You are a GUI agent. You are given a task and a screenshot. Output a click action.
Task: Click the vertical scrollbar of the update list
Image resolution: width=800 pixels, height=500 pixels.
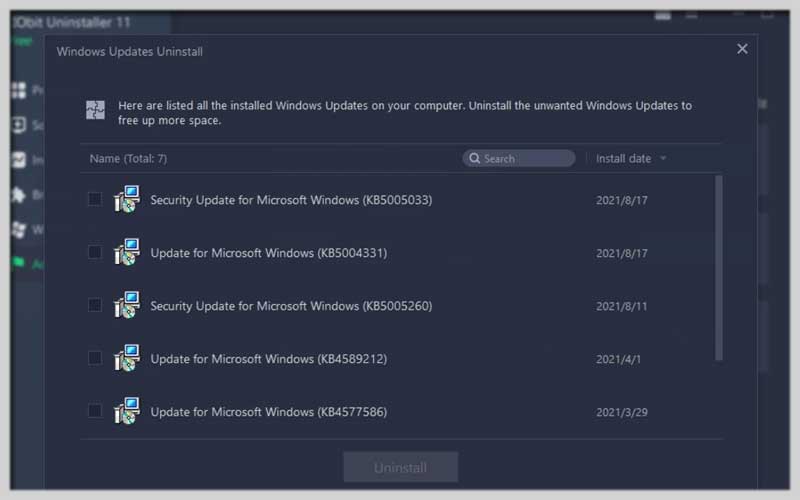coord(718,268)
